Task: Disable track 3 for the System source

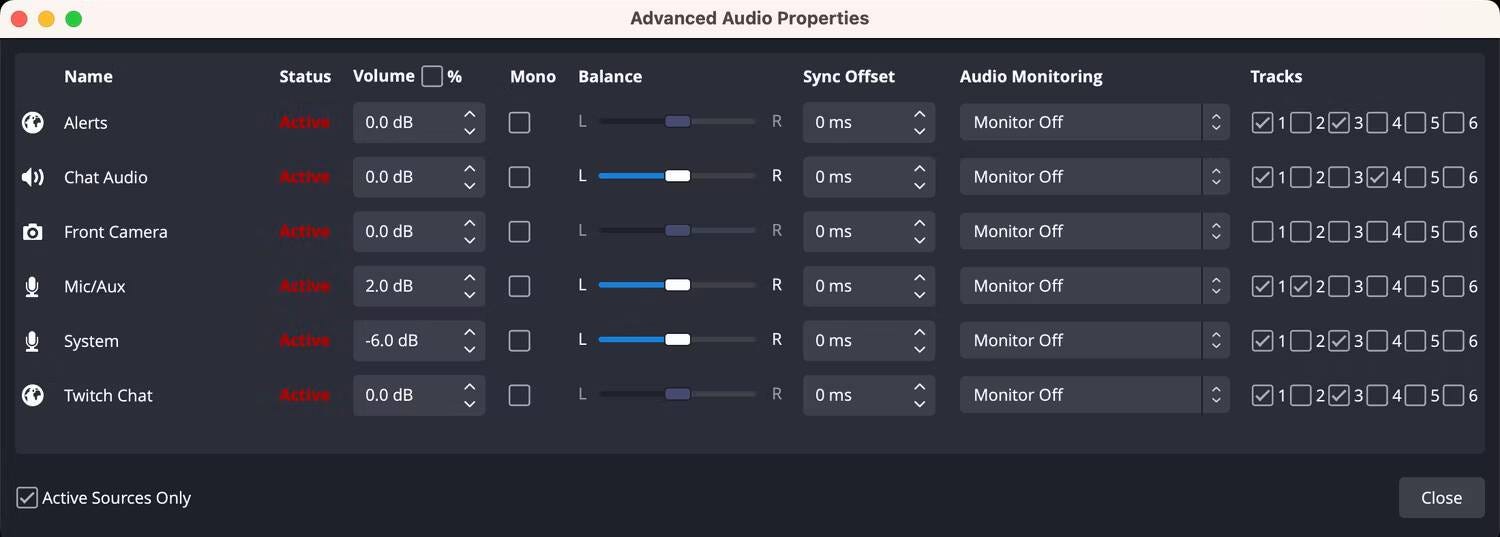Action: (x=1339, y=341)
